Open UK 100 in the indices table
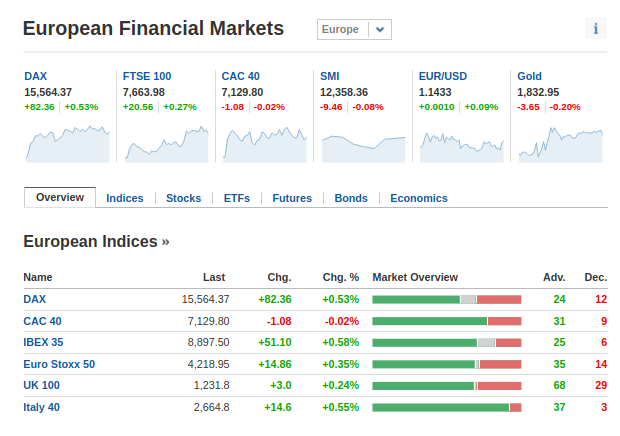The height and width of the screenshot is (436, 620). click(41, 385)
